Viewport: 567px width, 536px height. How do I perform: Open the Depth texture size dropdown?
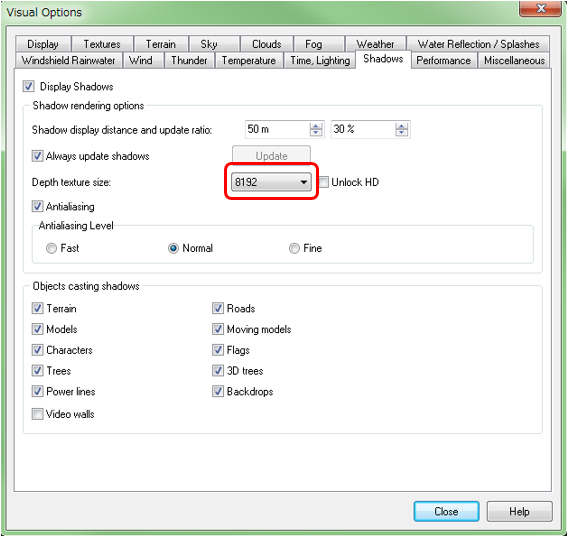[270, 182]
